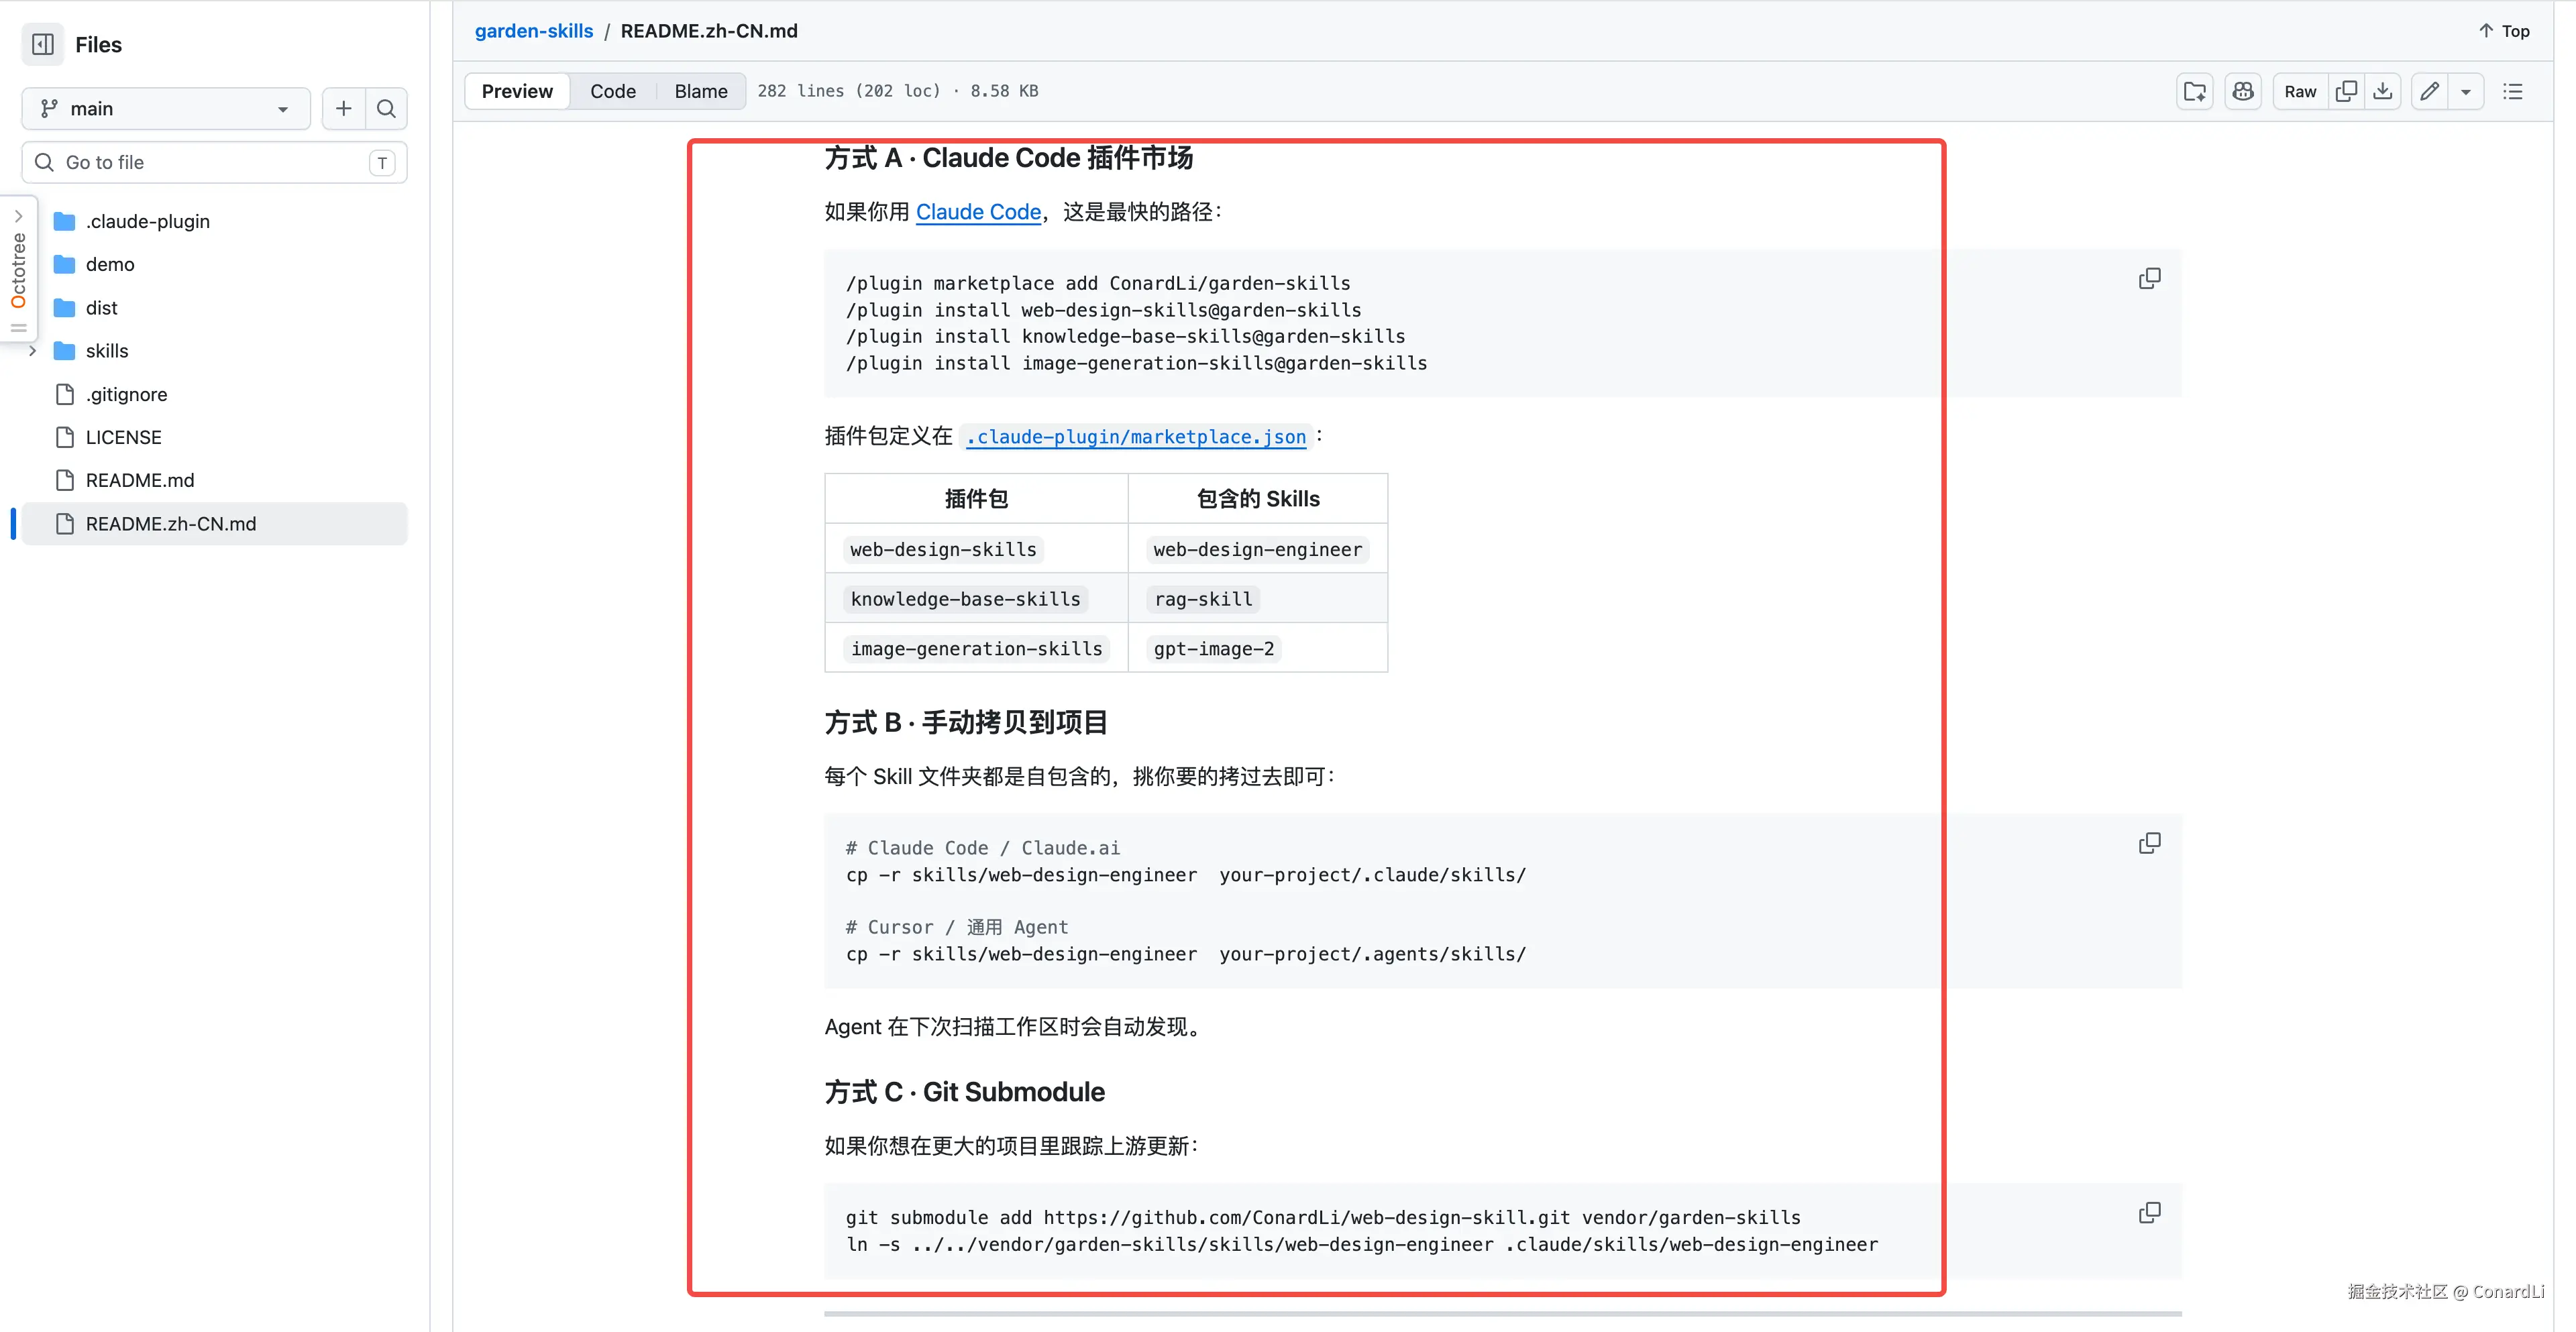This screenshot has height=1332, width=2576.
Task: Select README.md in the file tree
Action: (139, 480)
